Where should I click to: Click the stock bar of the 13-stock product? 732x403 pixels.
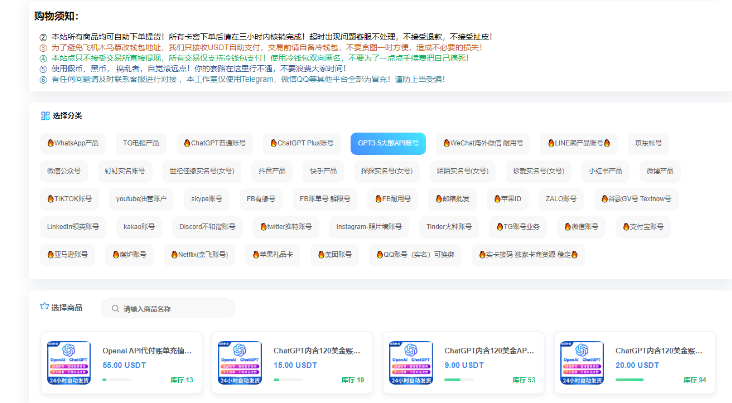(117, 380)
